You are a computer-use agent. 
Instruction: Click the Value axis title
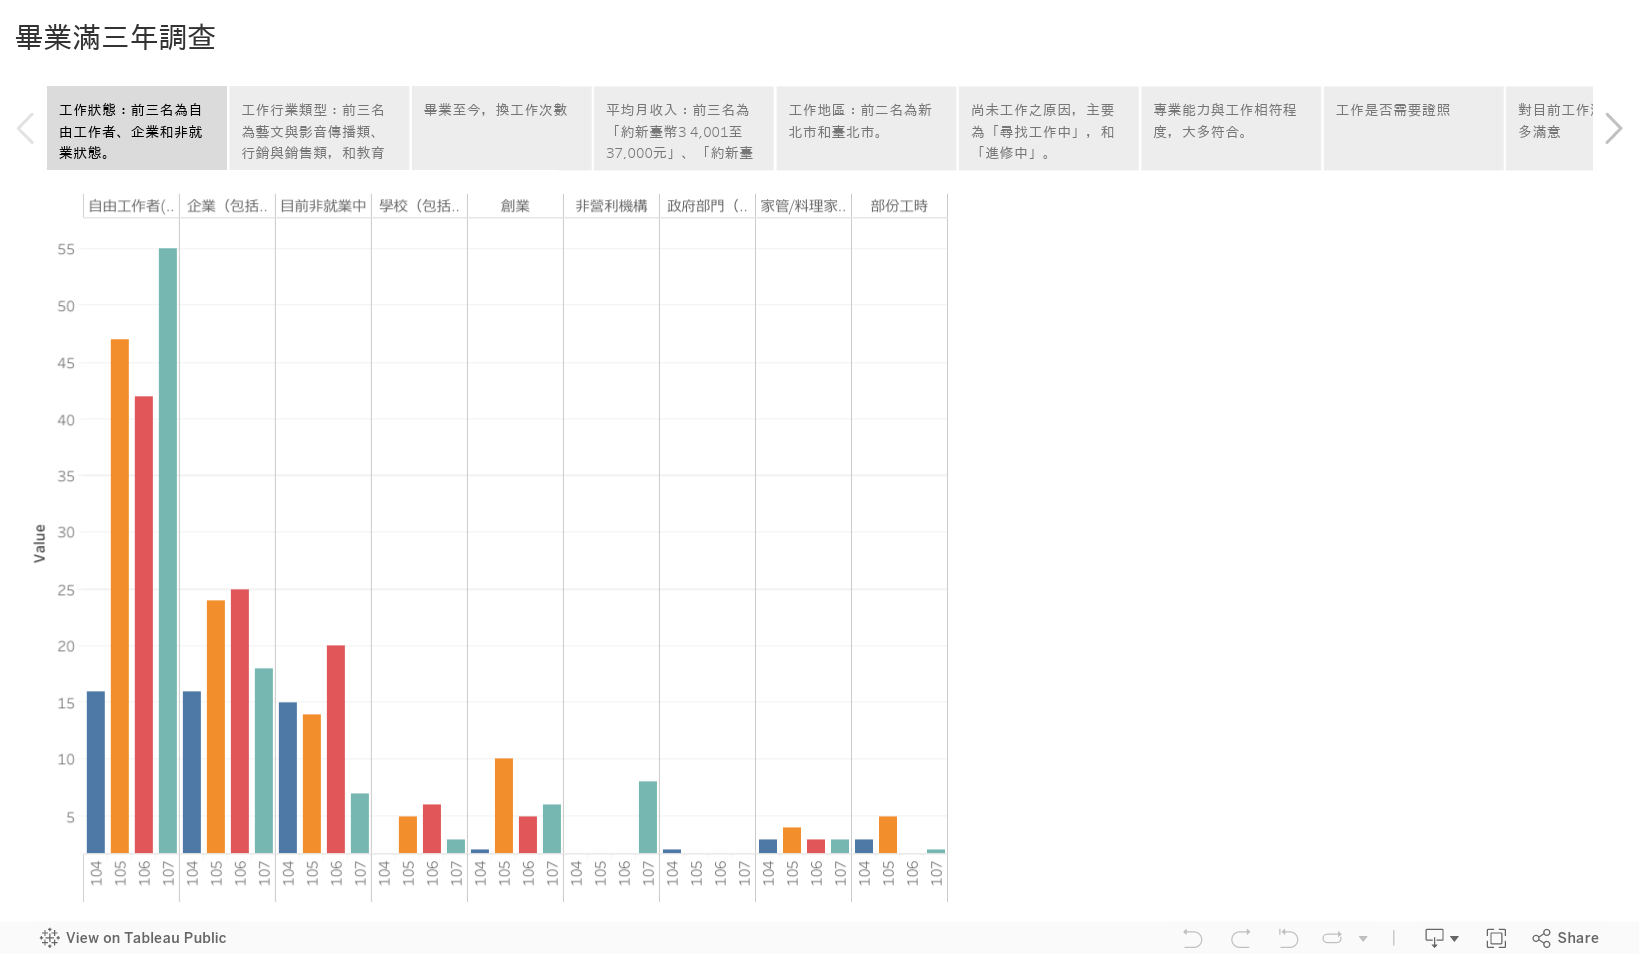point(40,543)
